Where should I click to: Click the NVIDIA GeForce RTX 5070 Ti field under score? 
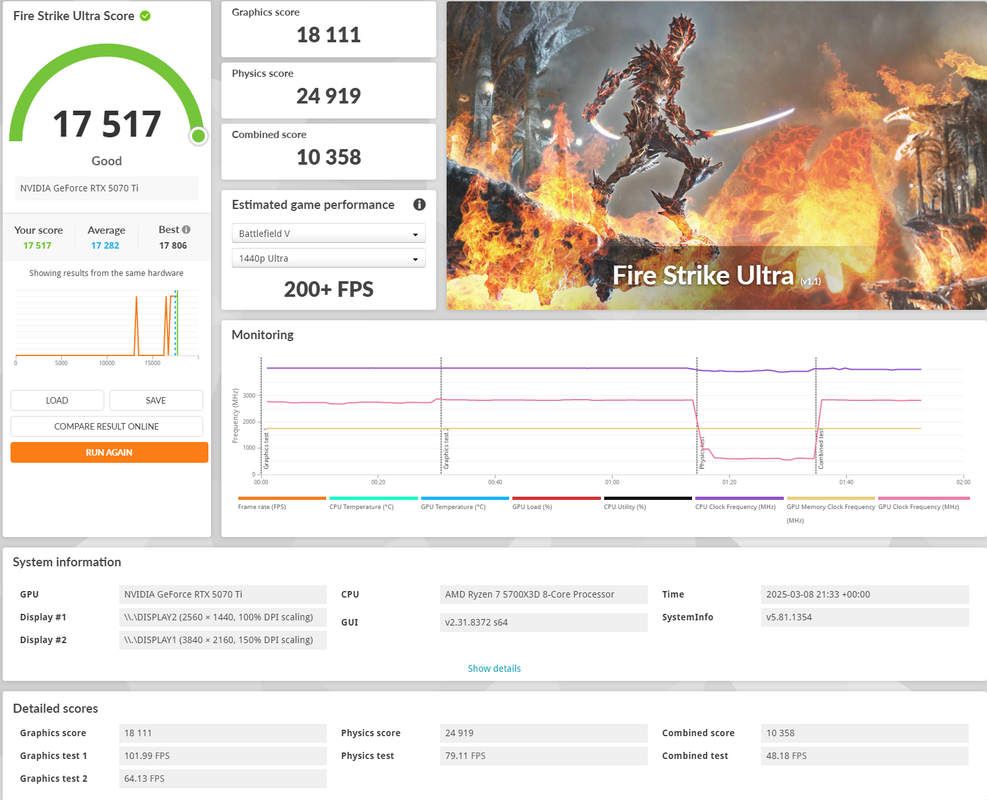point(106,188)
